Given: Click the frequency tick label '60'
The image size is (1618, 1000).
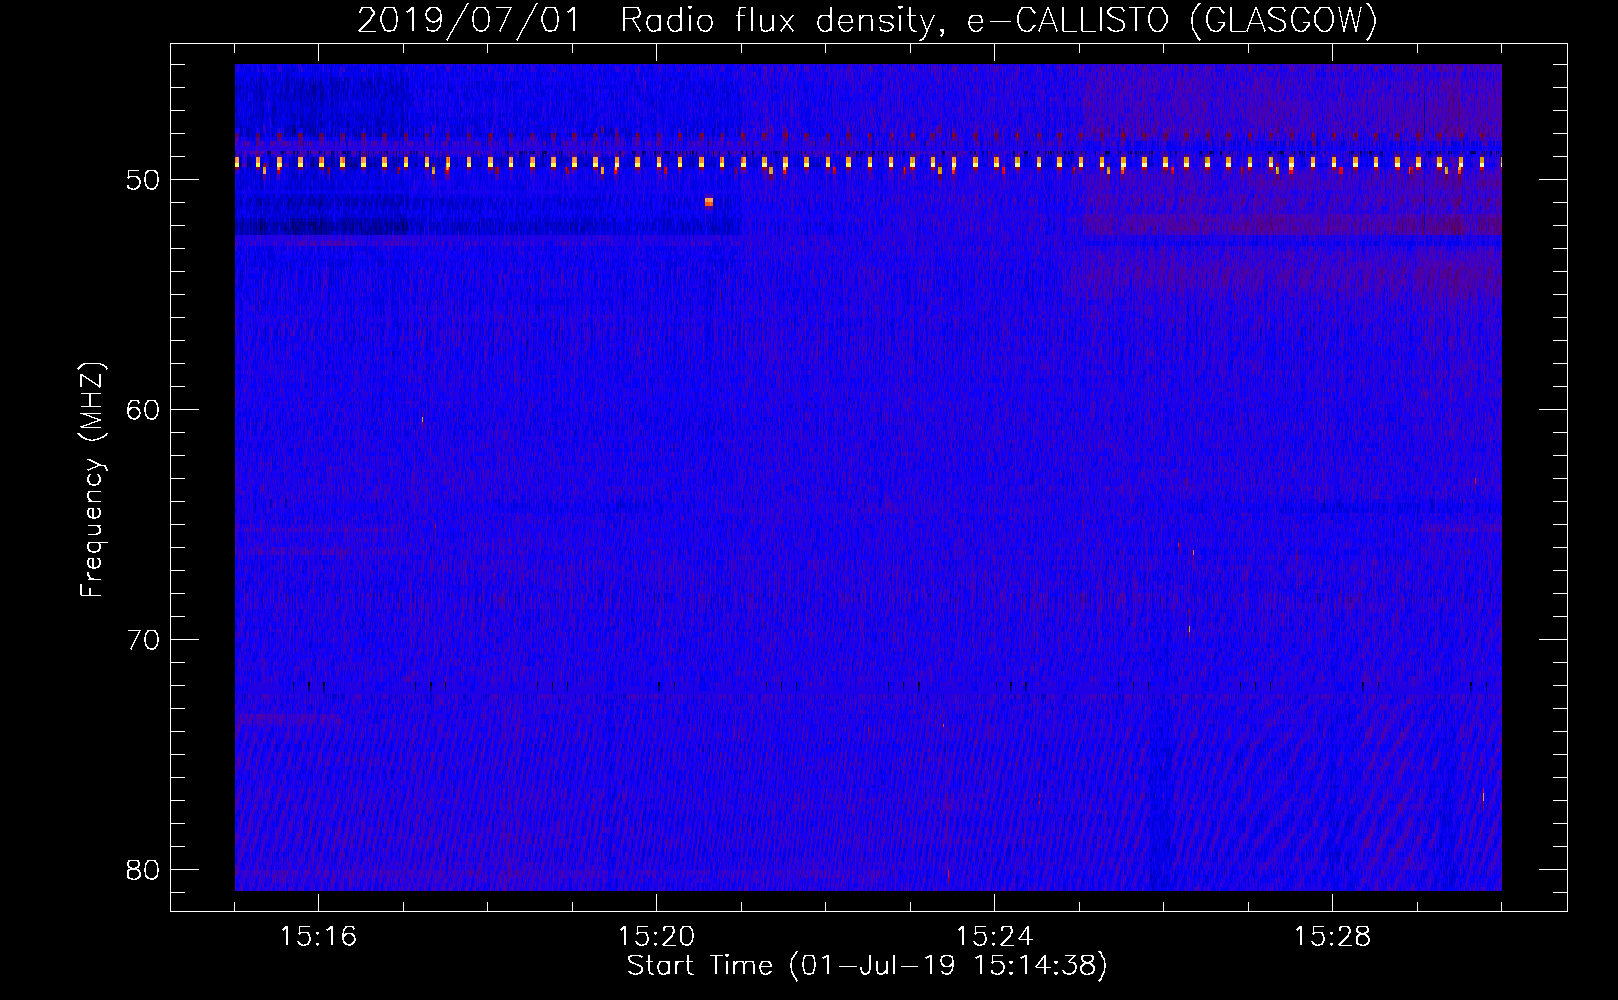Looking at the screenshot, I should click(x=143, y=410).
